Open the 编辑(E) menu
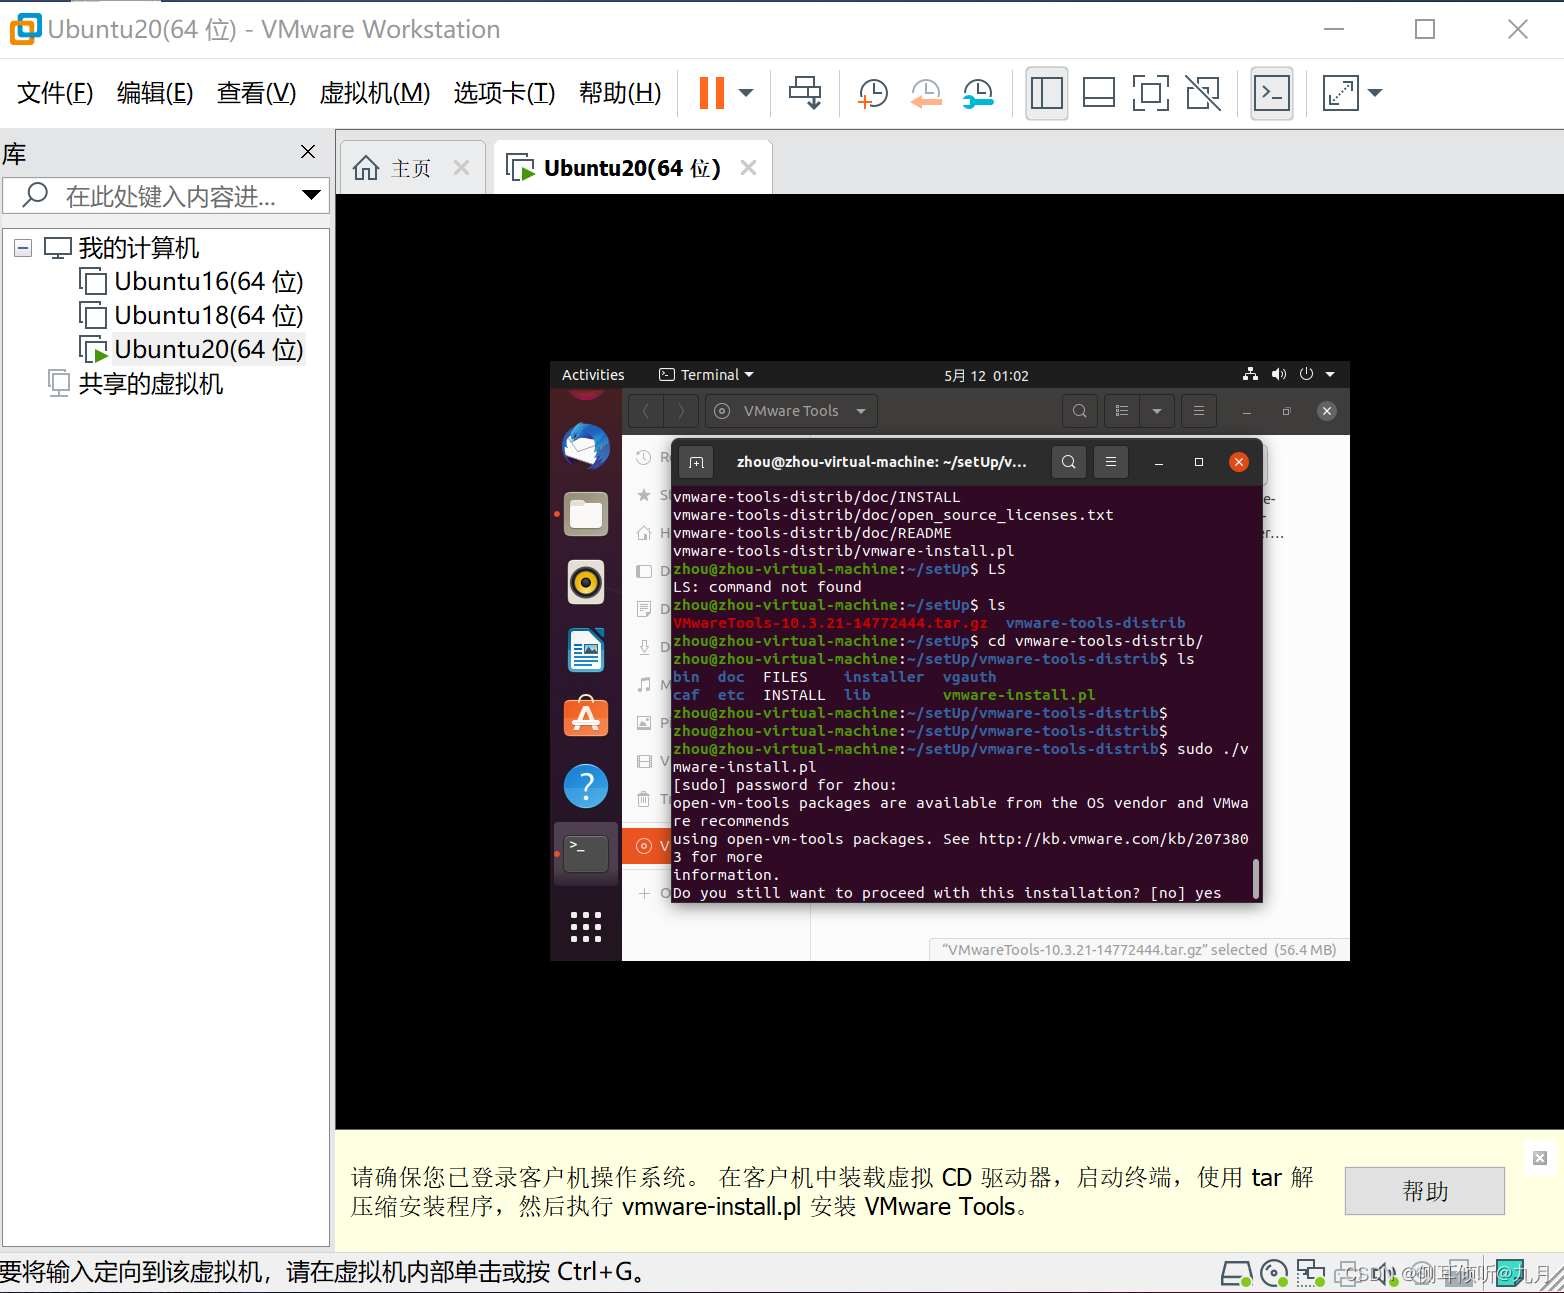 pyautogui.click(x=155, y=93)
